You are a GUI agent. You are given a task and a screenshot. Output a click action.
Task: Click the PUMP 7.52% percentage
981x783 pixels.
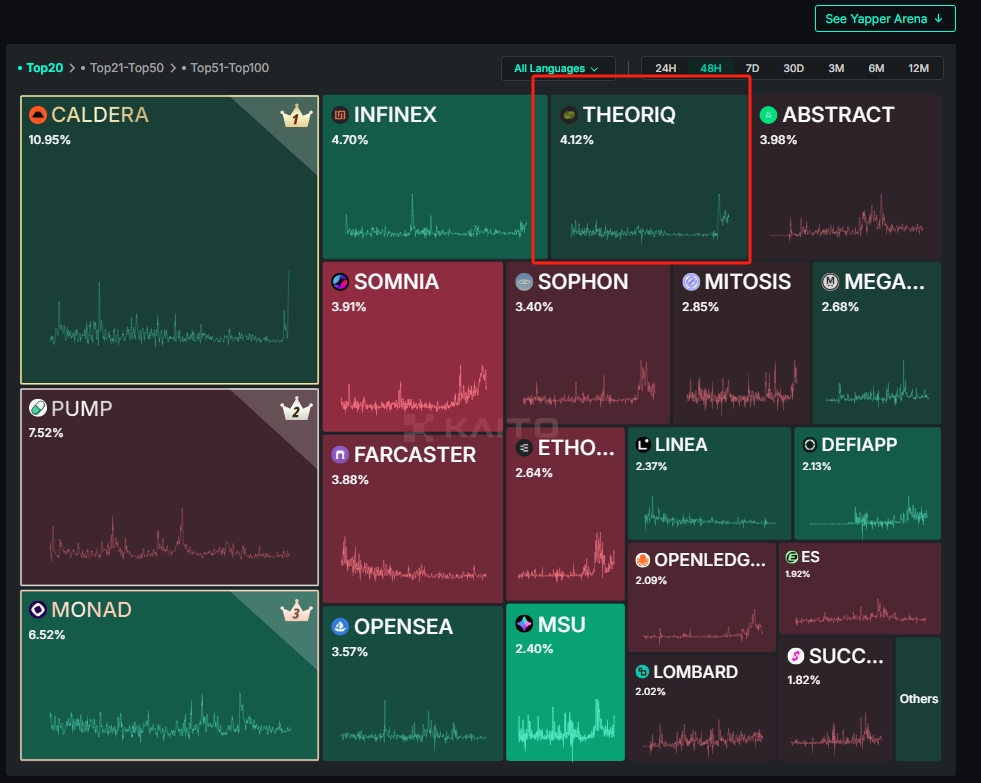click(x=46, y=433)
